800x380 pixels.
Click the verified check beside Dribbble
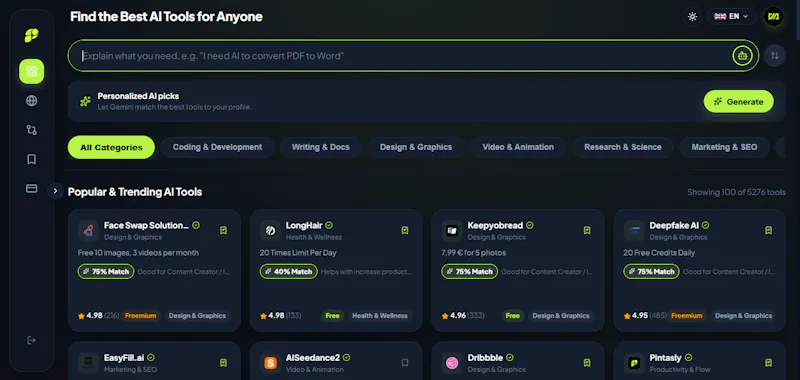pyautogui.click(x=510, y=358)
